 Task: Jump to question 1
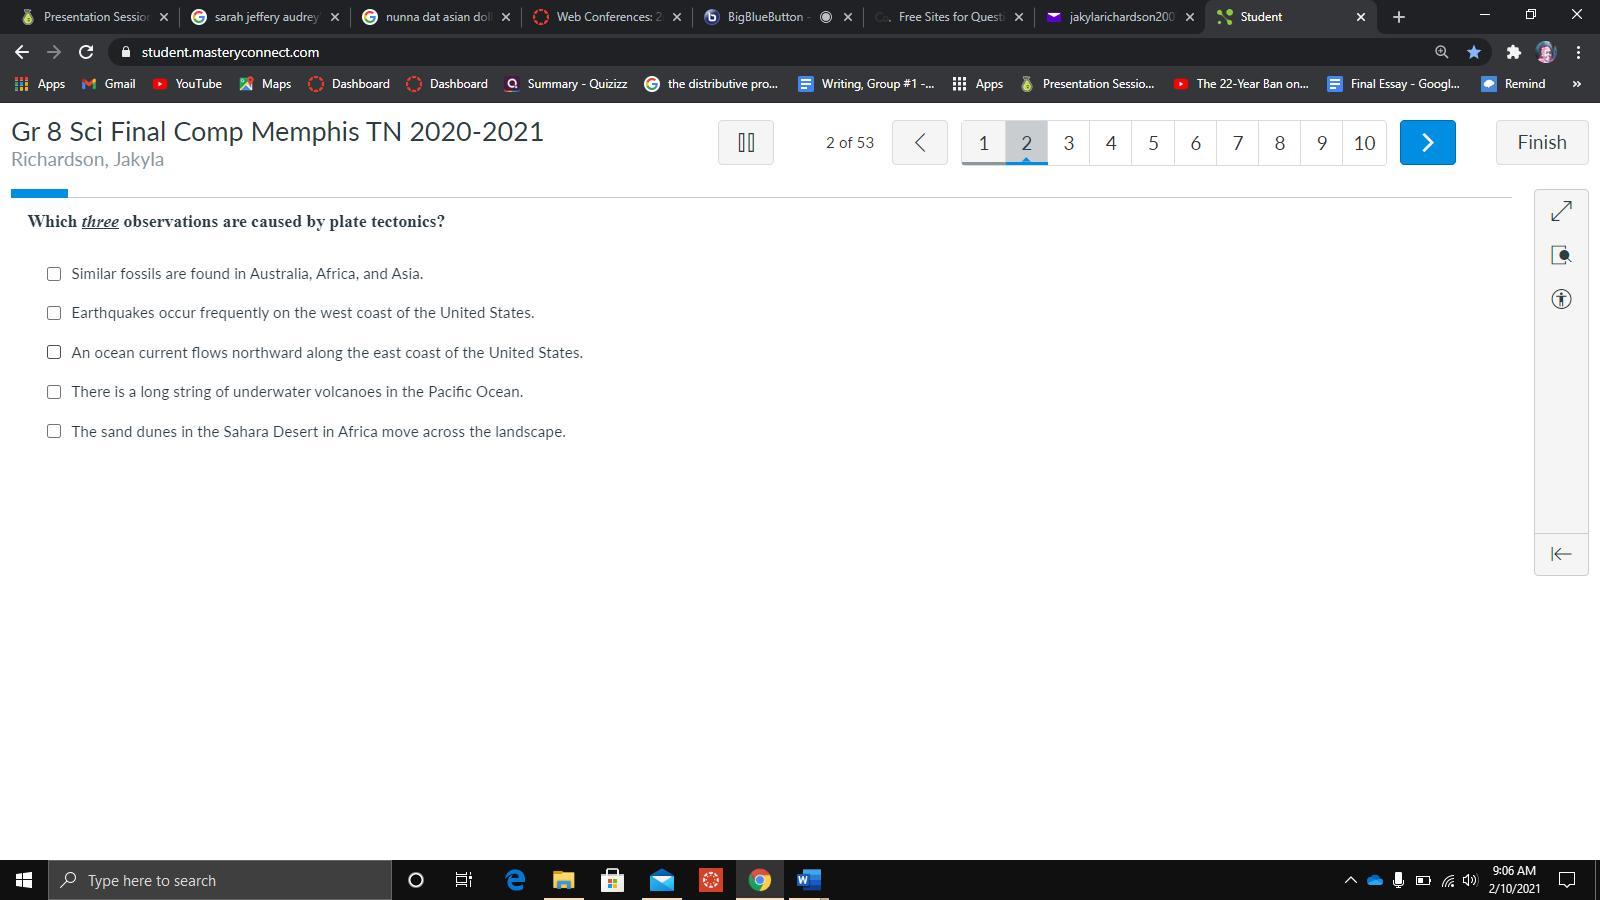(983, 142)
